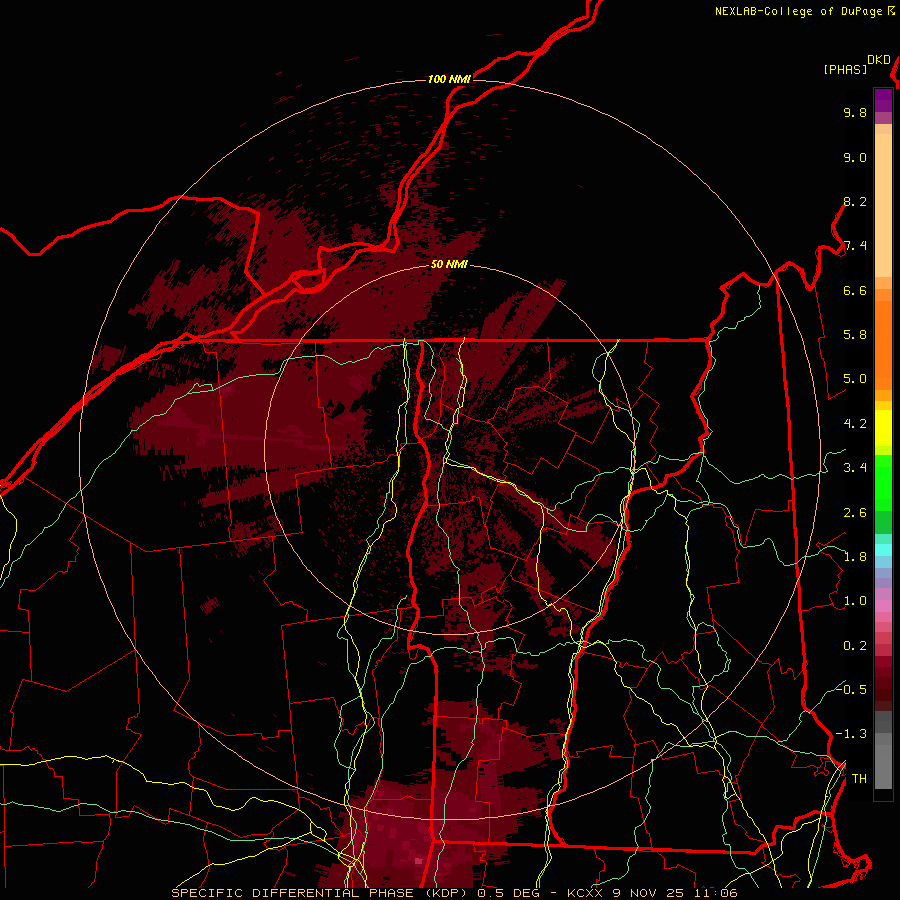
Task: Click the 9.8 value on the color scale
Action: pyautogui.click(x=855, y=112)
